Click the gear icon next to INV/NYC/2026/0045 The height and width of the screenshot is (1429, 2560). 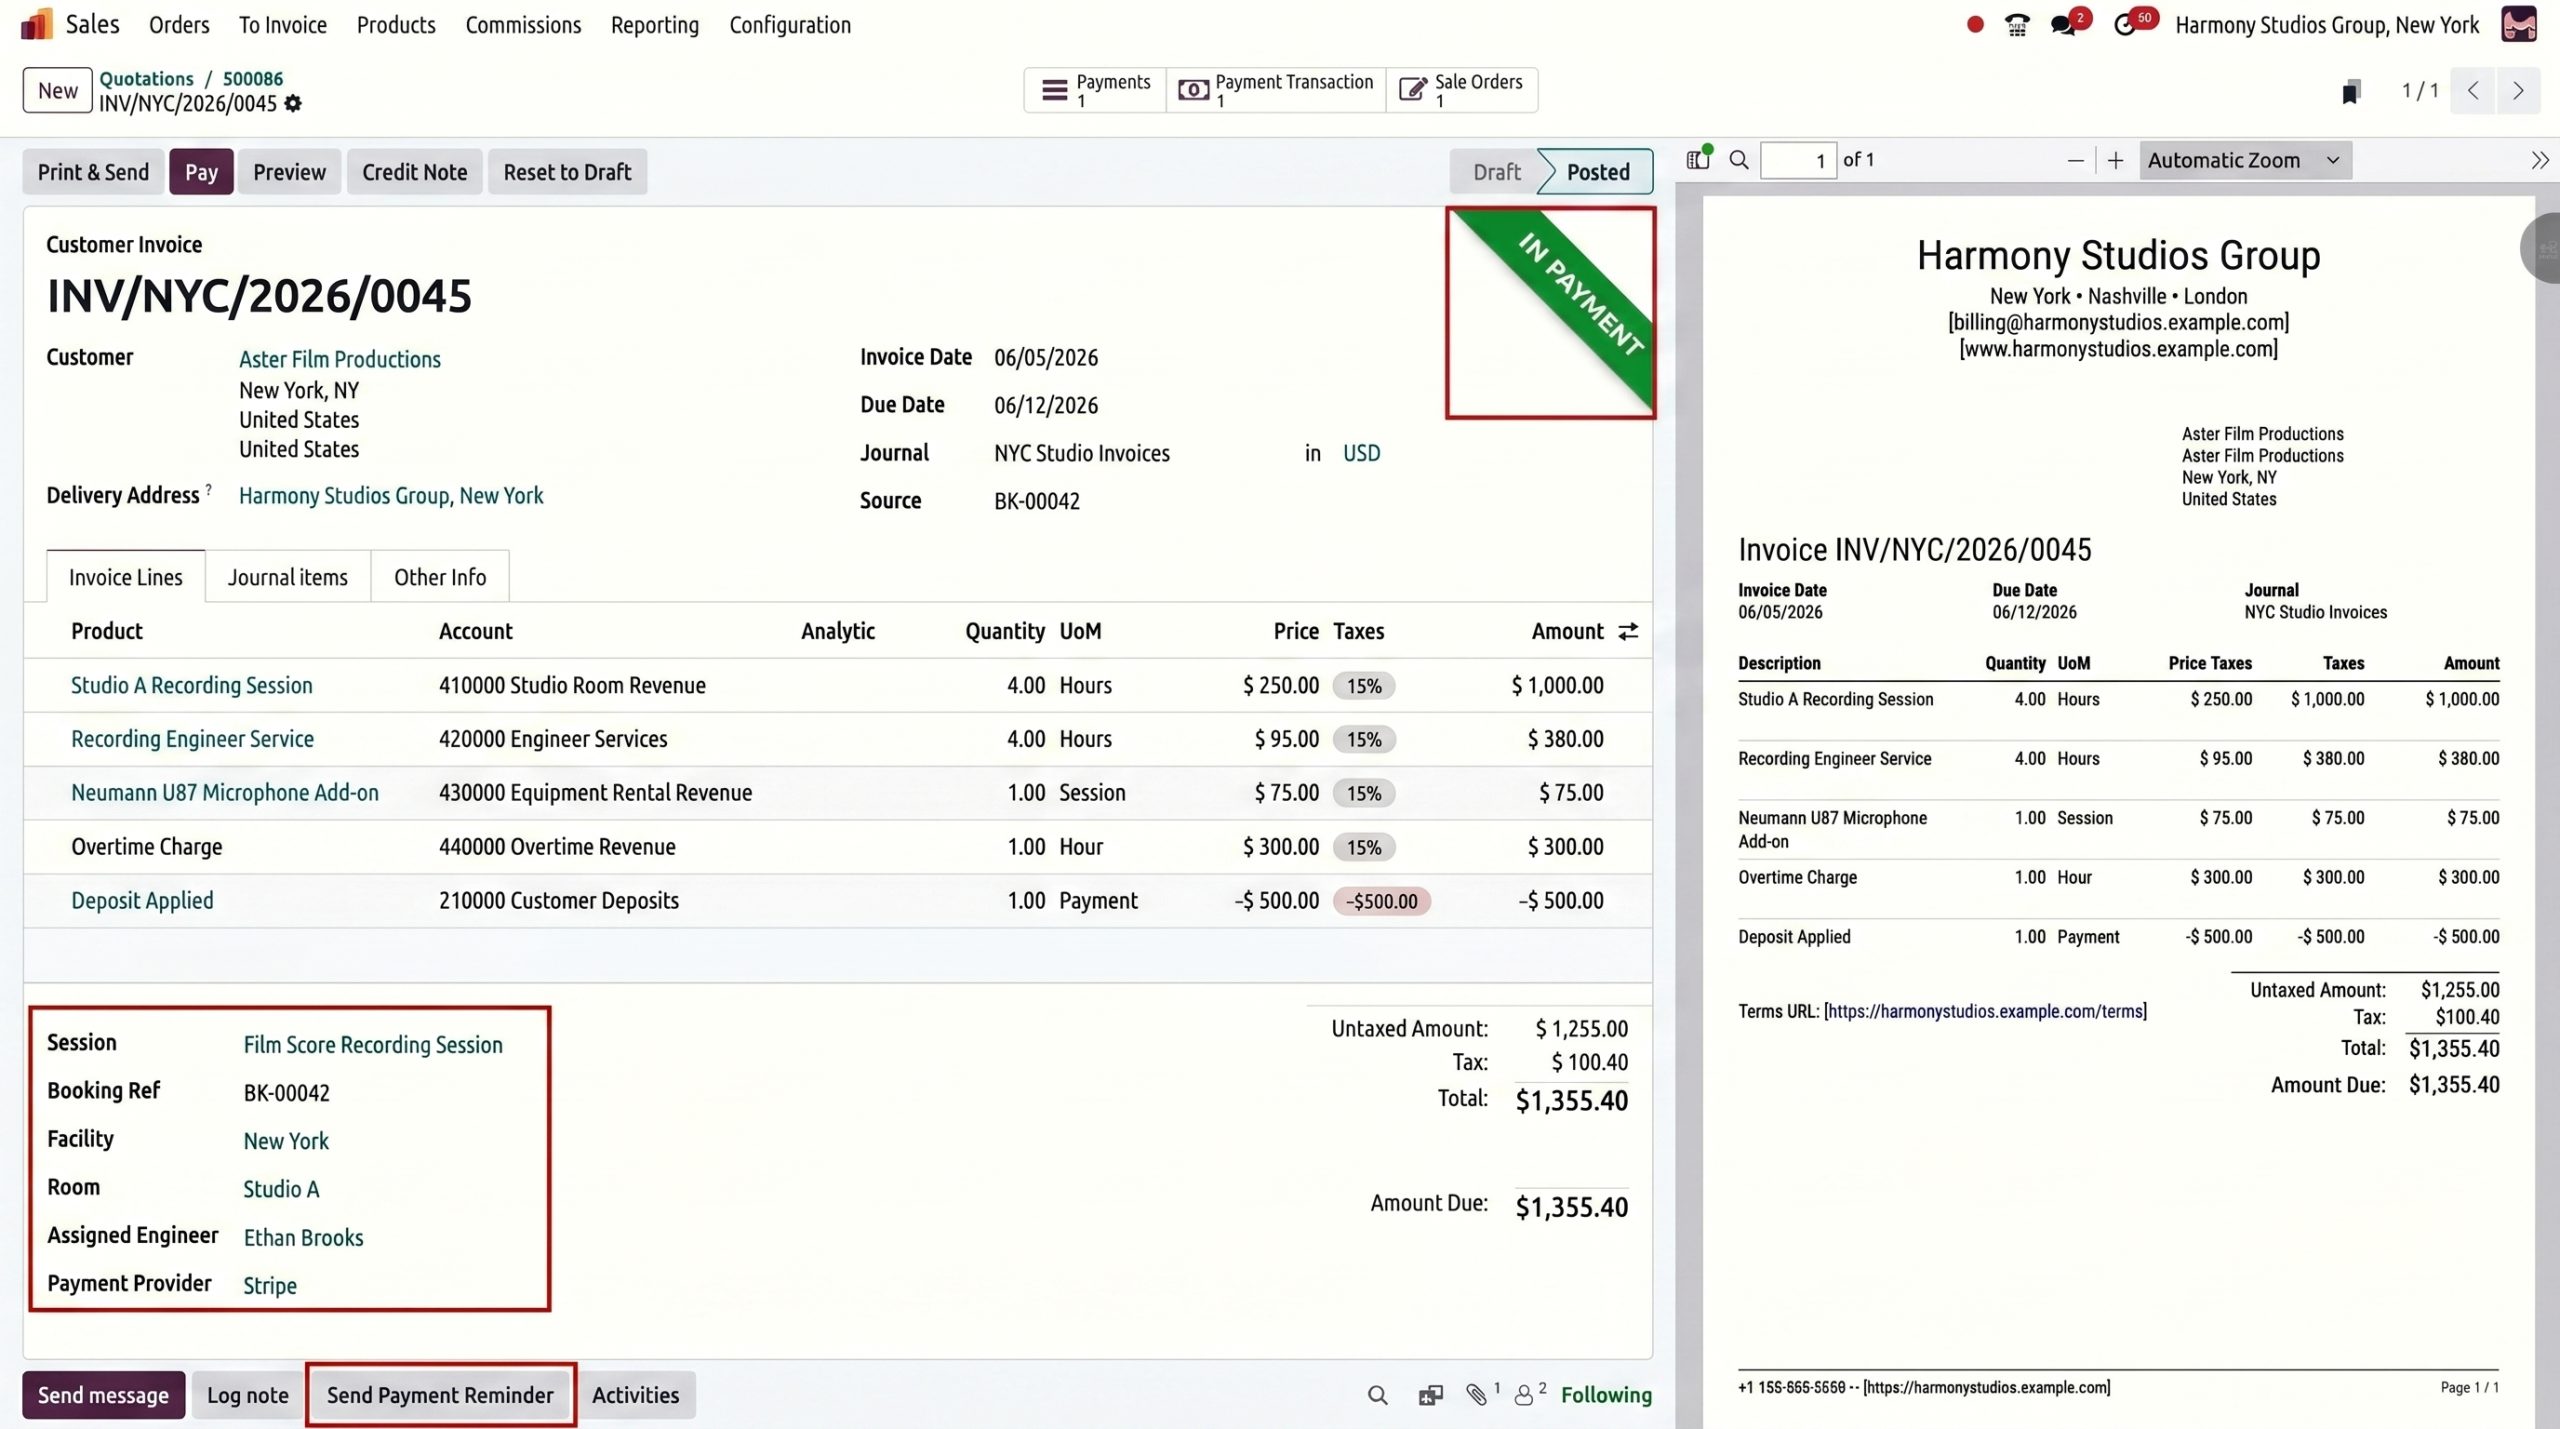pos(293,103)
